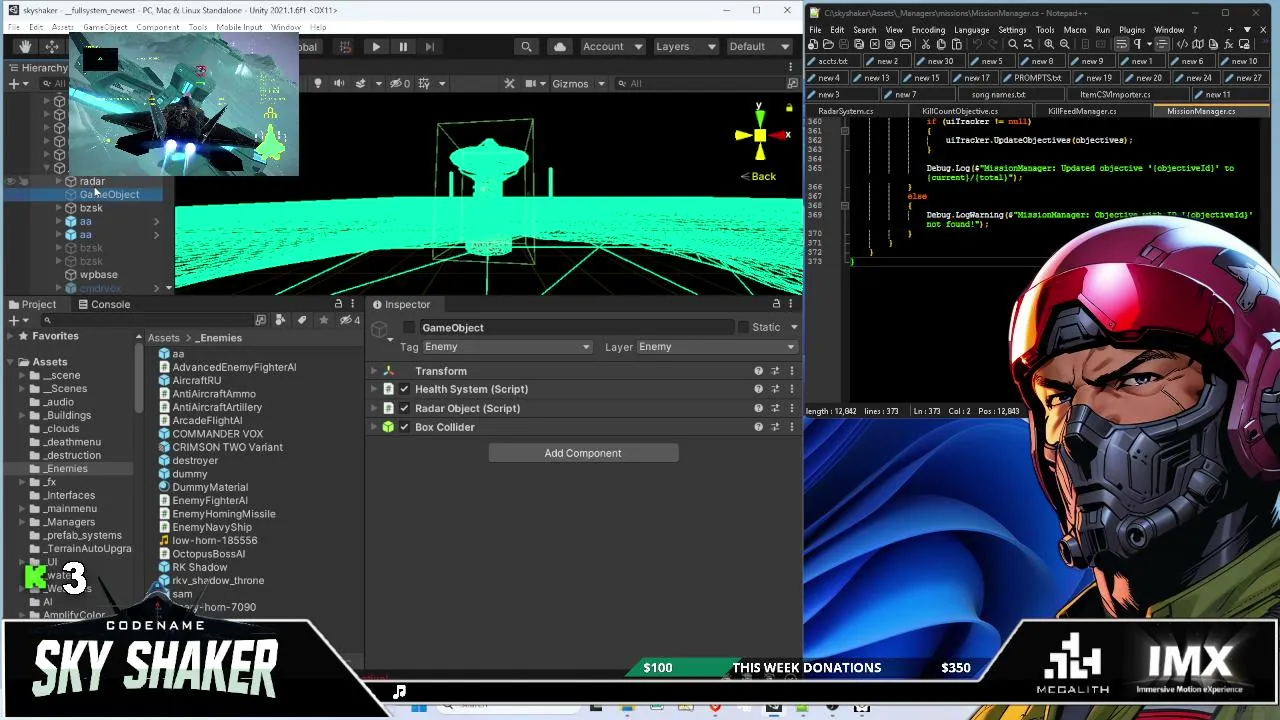Viewport: 1280px width, 720px height.
Task: Open the Layers dropdown in Unity toolbar
Action: tap(684, 46)
